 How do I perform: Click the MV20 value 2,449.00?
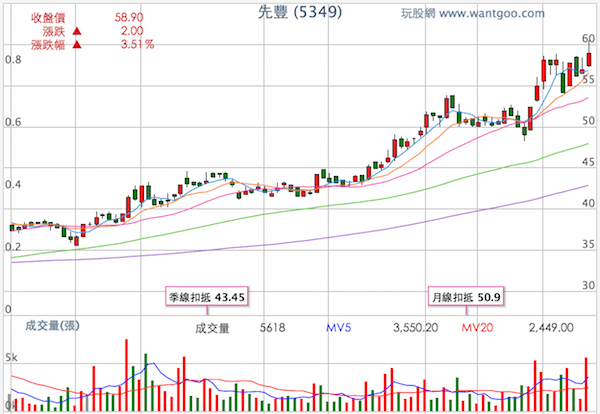click(x=551, y=328)
